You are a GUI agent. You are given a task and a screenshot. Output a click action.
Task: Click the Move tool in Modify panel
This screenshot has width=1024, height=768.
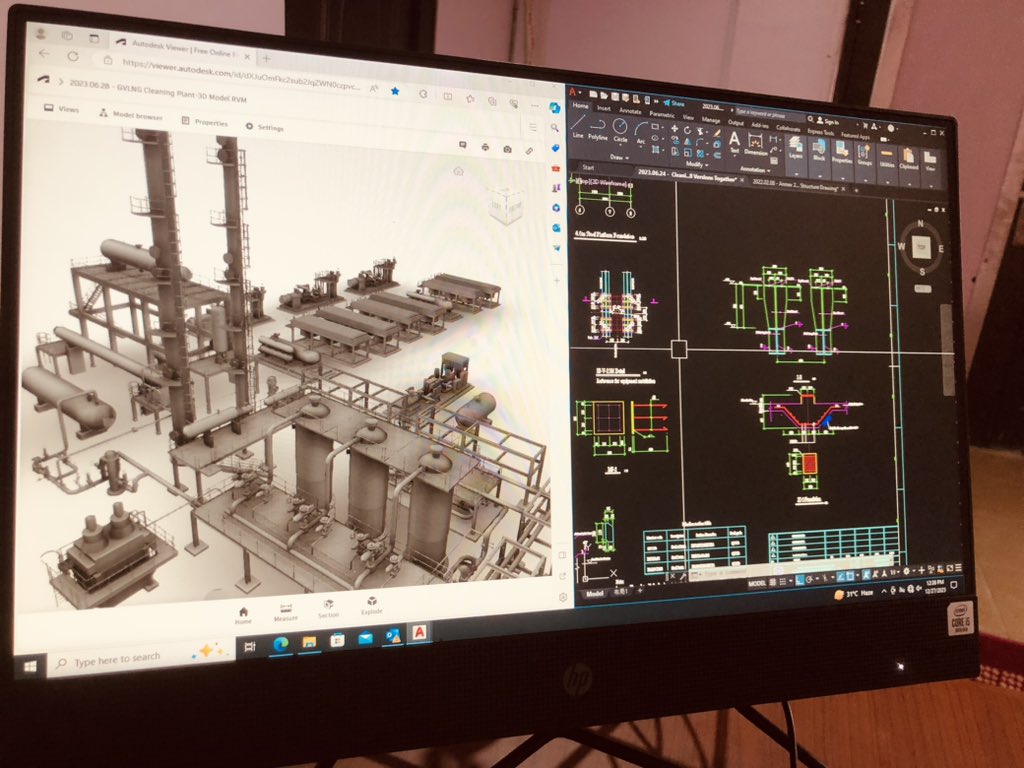point(674,129)
